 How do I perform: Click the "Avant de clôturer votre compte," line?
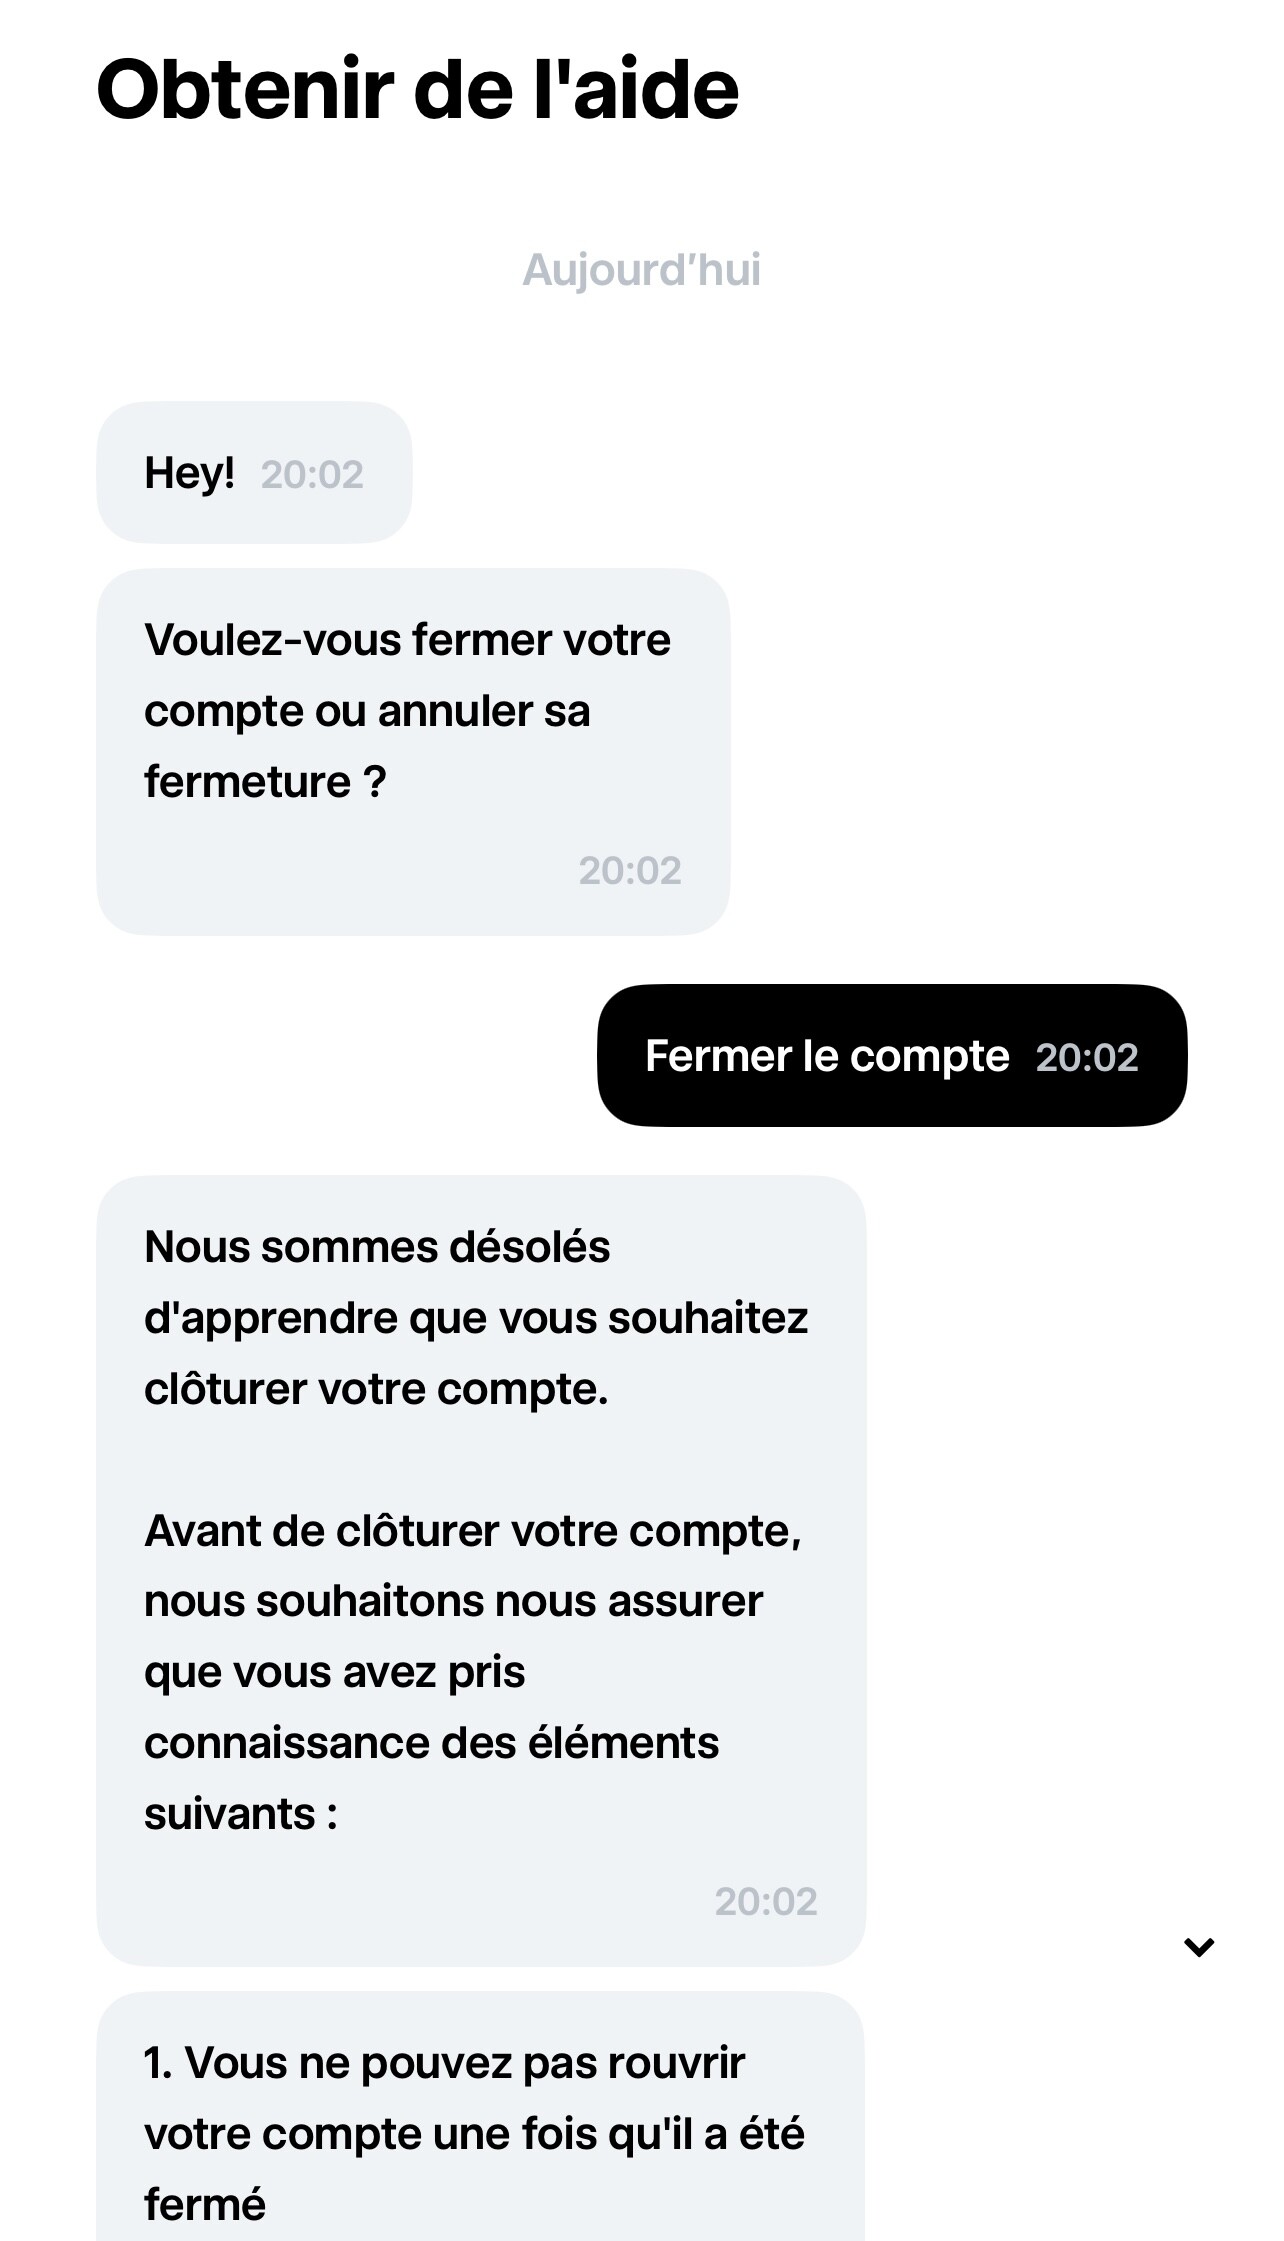[x=473, y=1531]
